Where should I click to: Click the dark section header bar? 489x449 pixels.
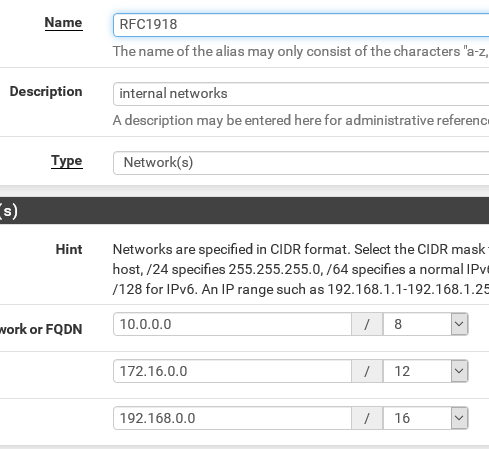[x=244, y=210]
